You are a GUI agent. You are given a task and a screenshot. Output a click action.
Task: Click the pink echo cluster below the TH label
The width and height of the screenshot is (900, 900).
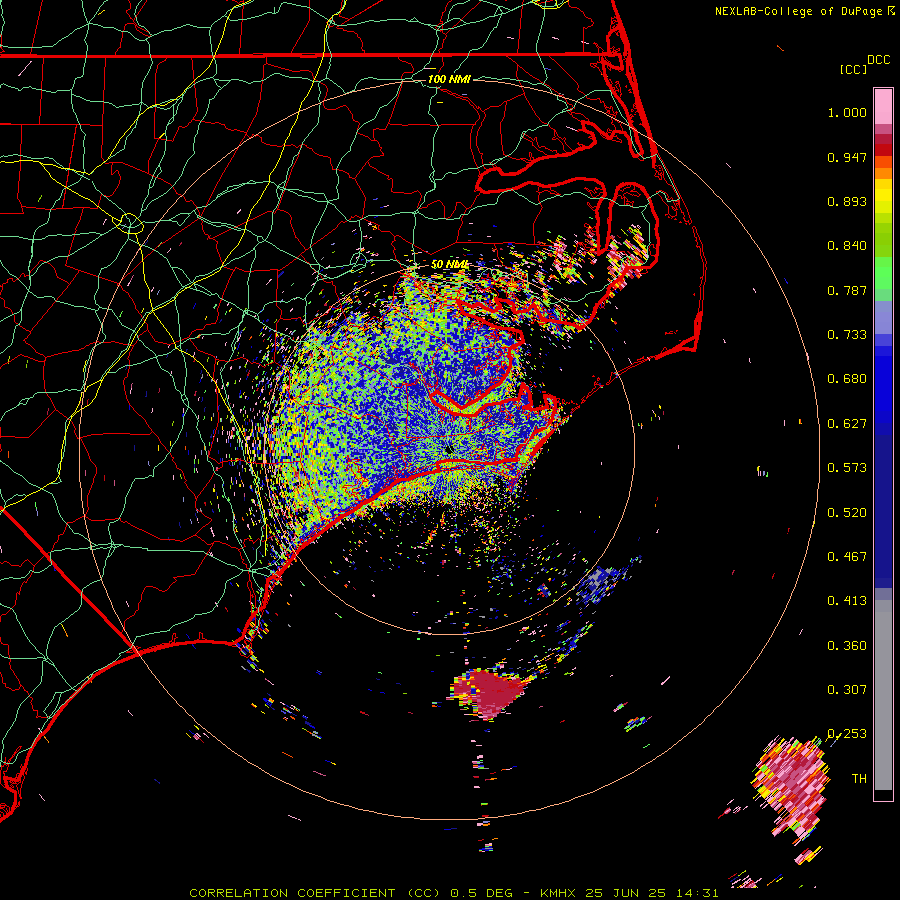[x=792, y=789]
